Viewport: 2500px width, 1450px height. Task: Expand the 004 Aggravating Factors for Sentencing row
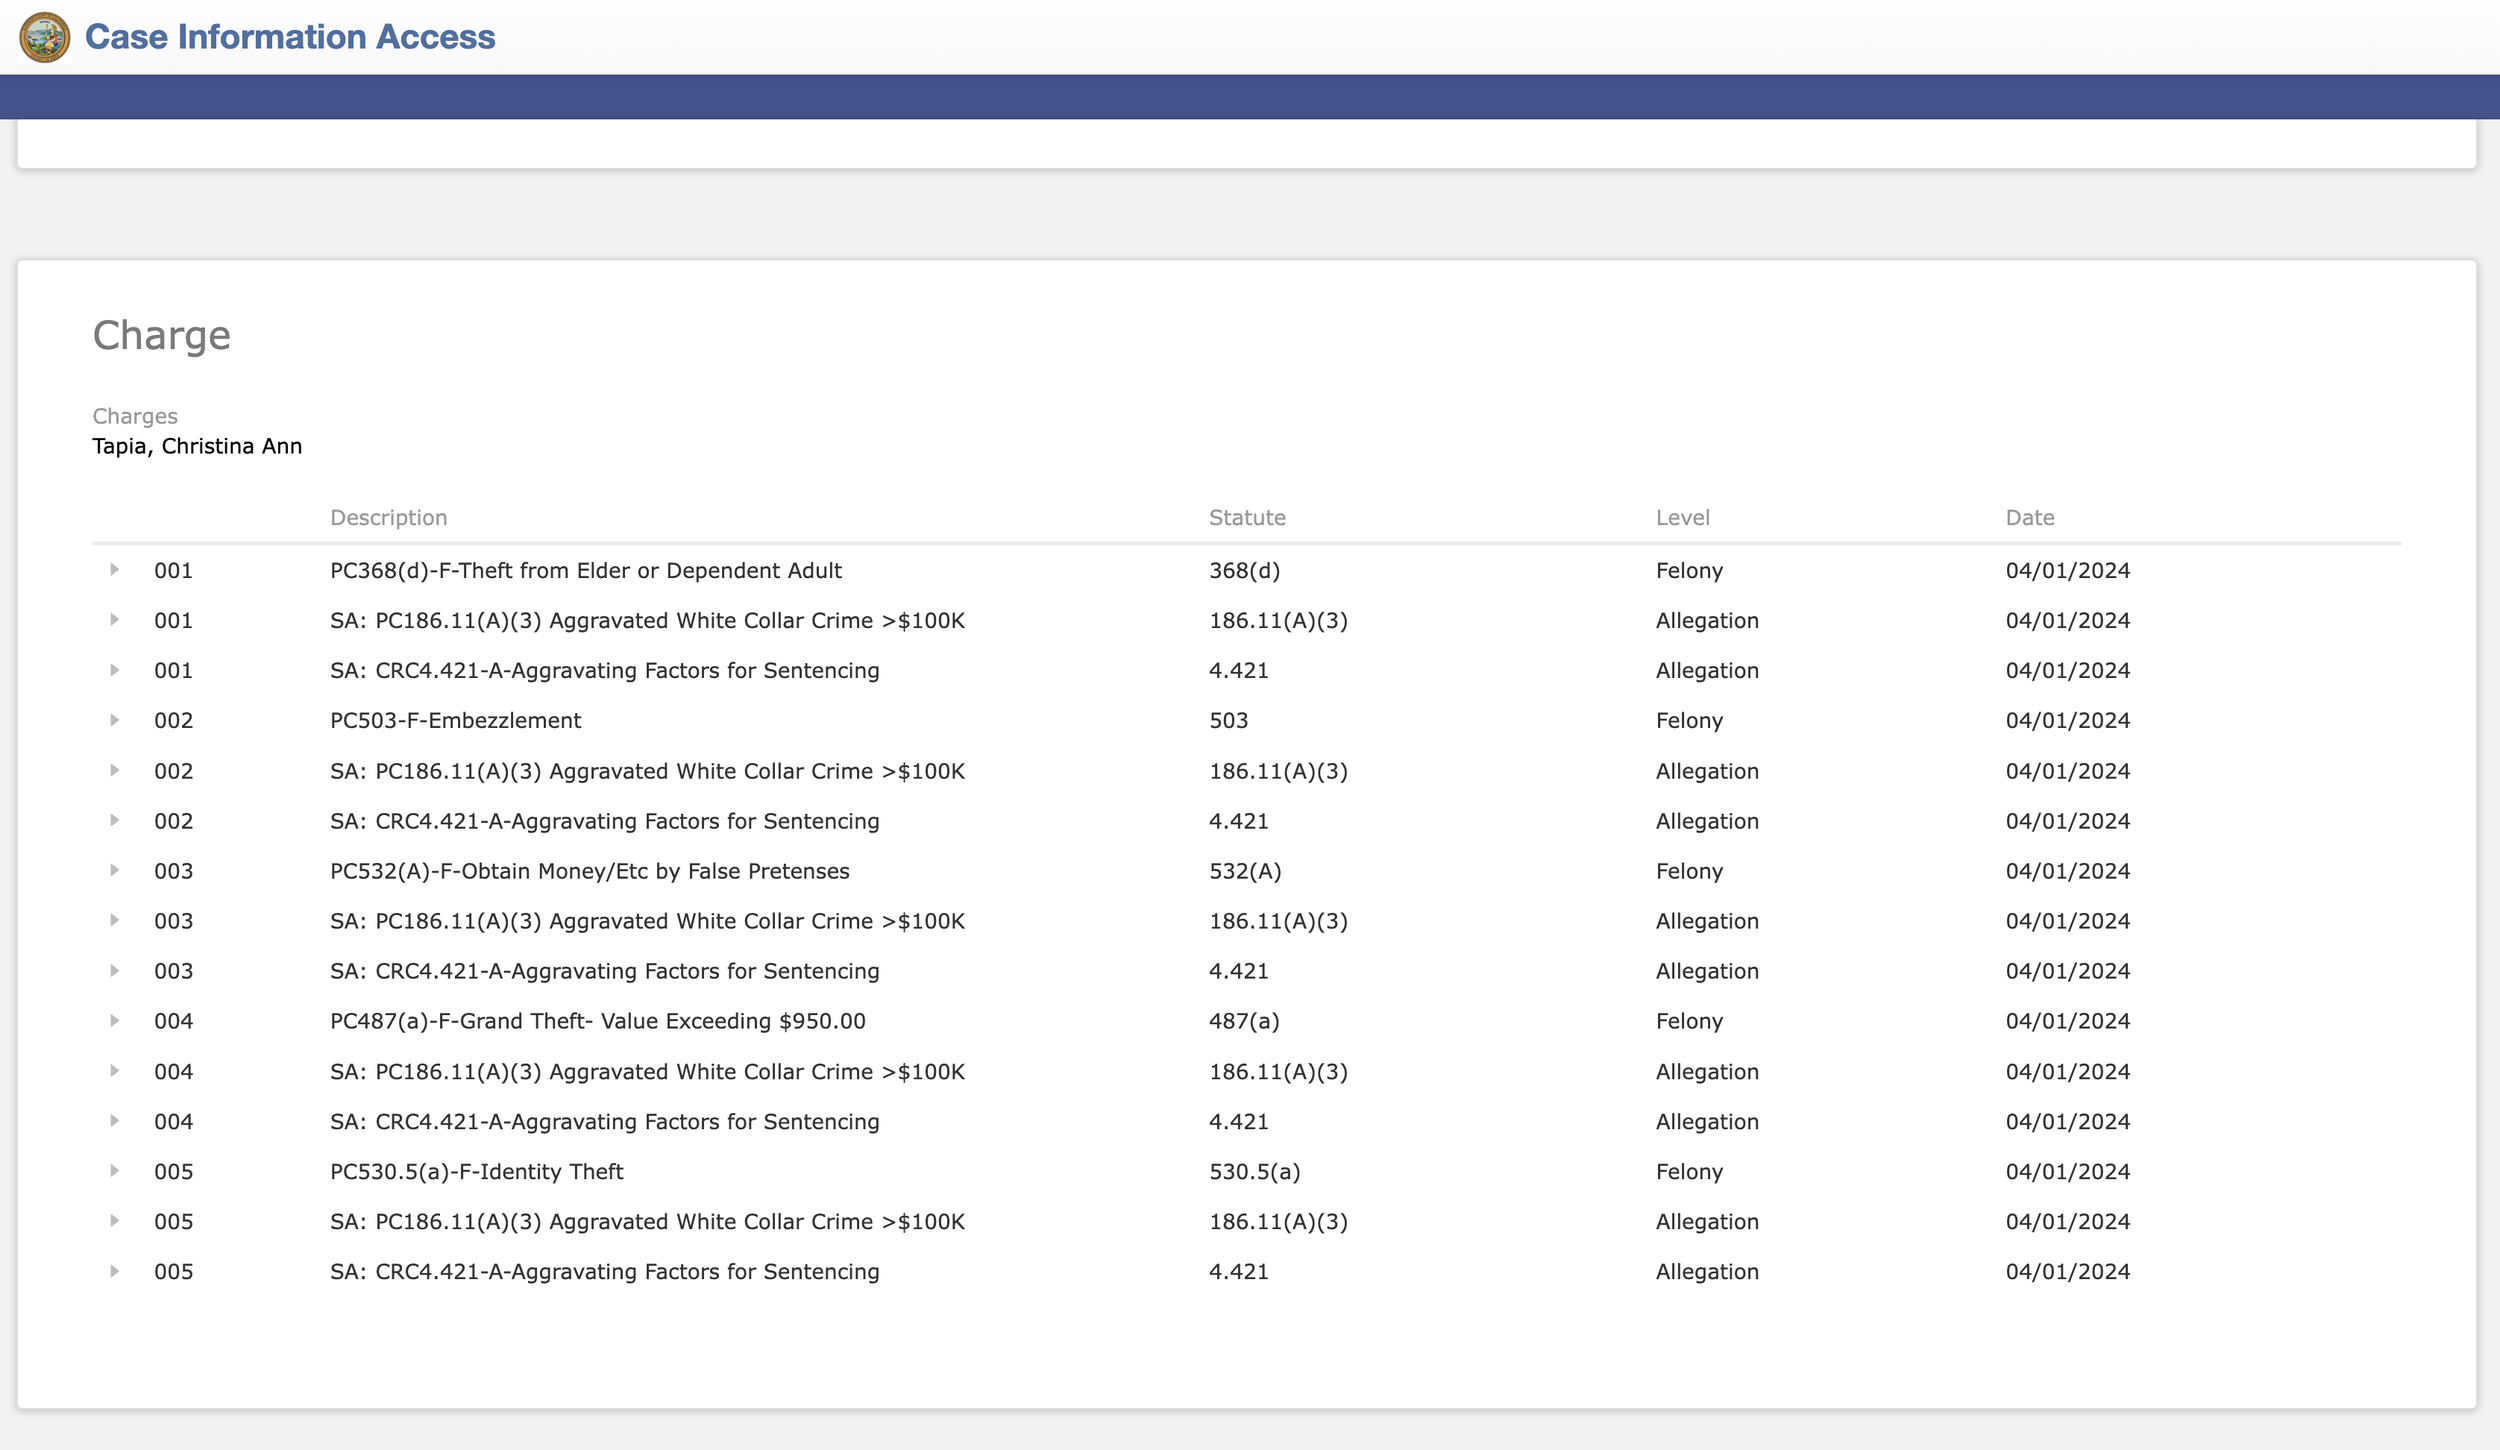coord(115,1121)
